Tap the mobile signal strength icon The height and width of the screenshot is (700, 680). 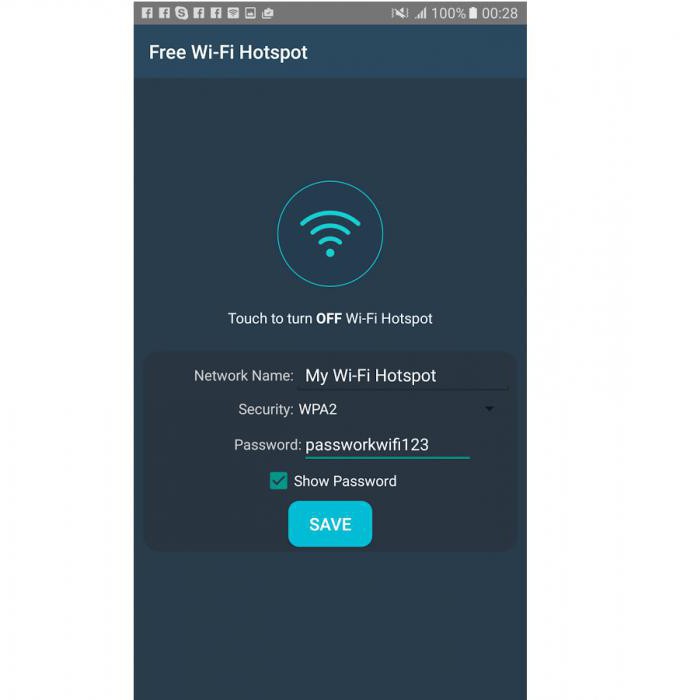pyautogui.click(x=421, y=13)
